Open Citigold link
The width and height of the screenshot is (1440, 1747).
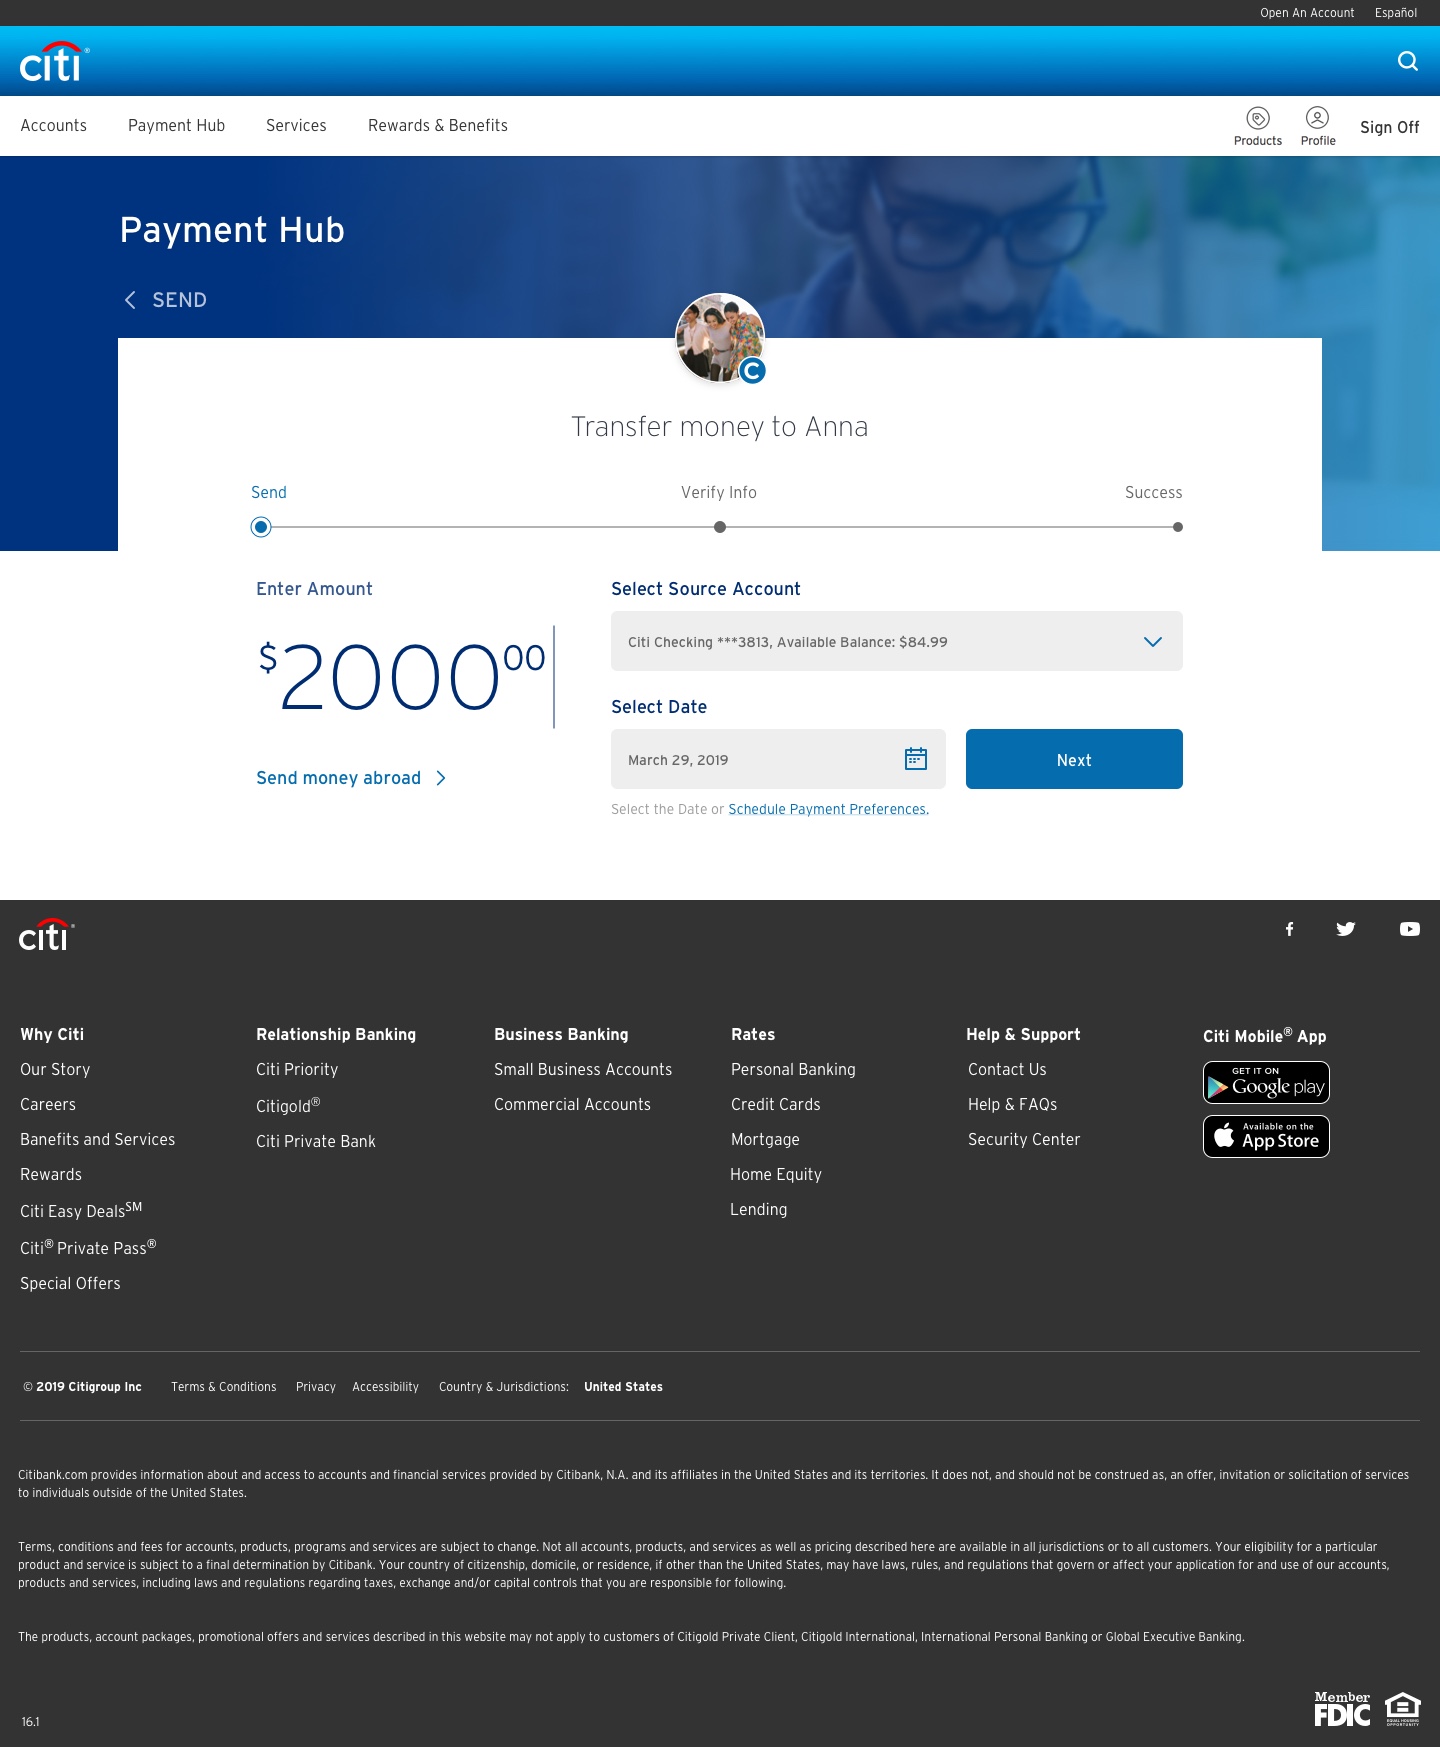[x=288, y=1105]
